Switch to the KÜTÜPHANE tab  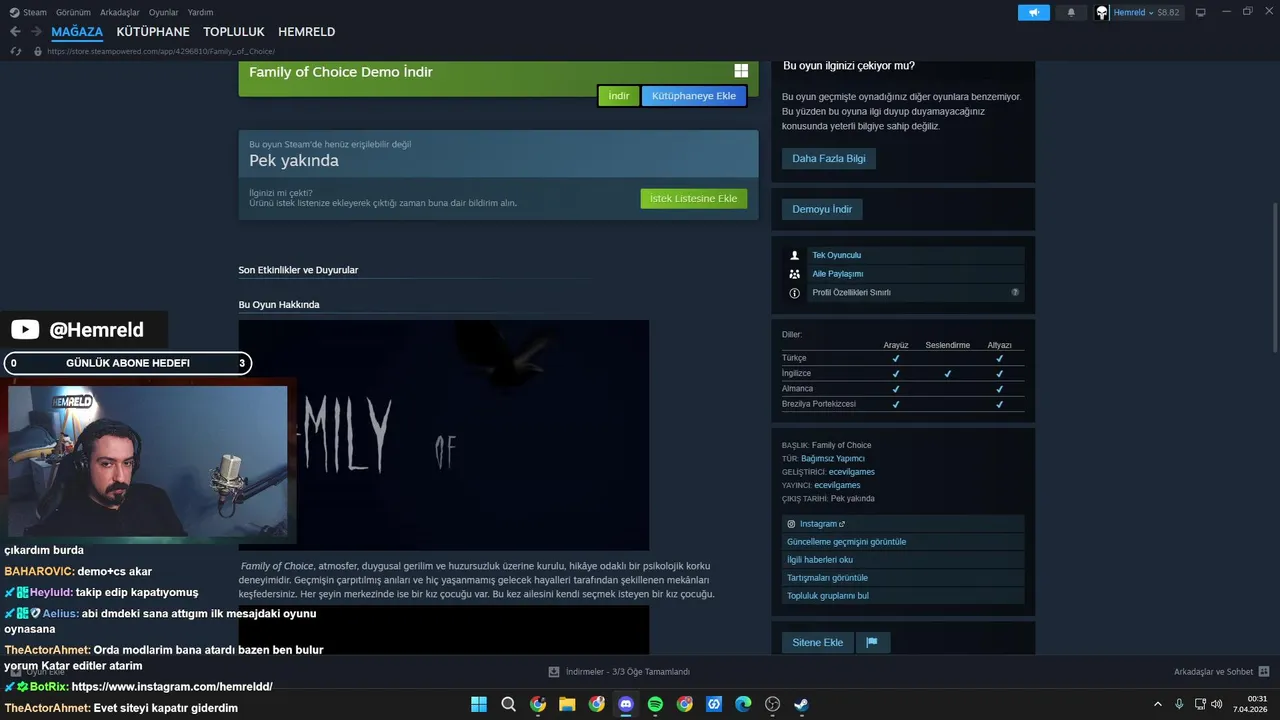click(x=153, y=32)
